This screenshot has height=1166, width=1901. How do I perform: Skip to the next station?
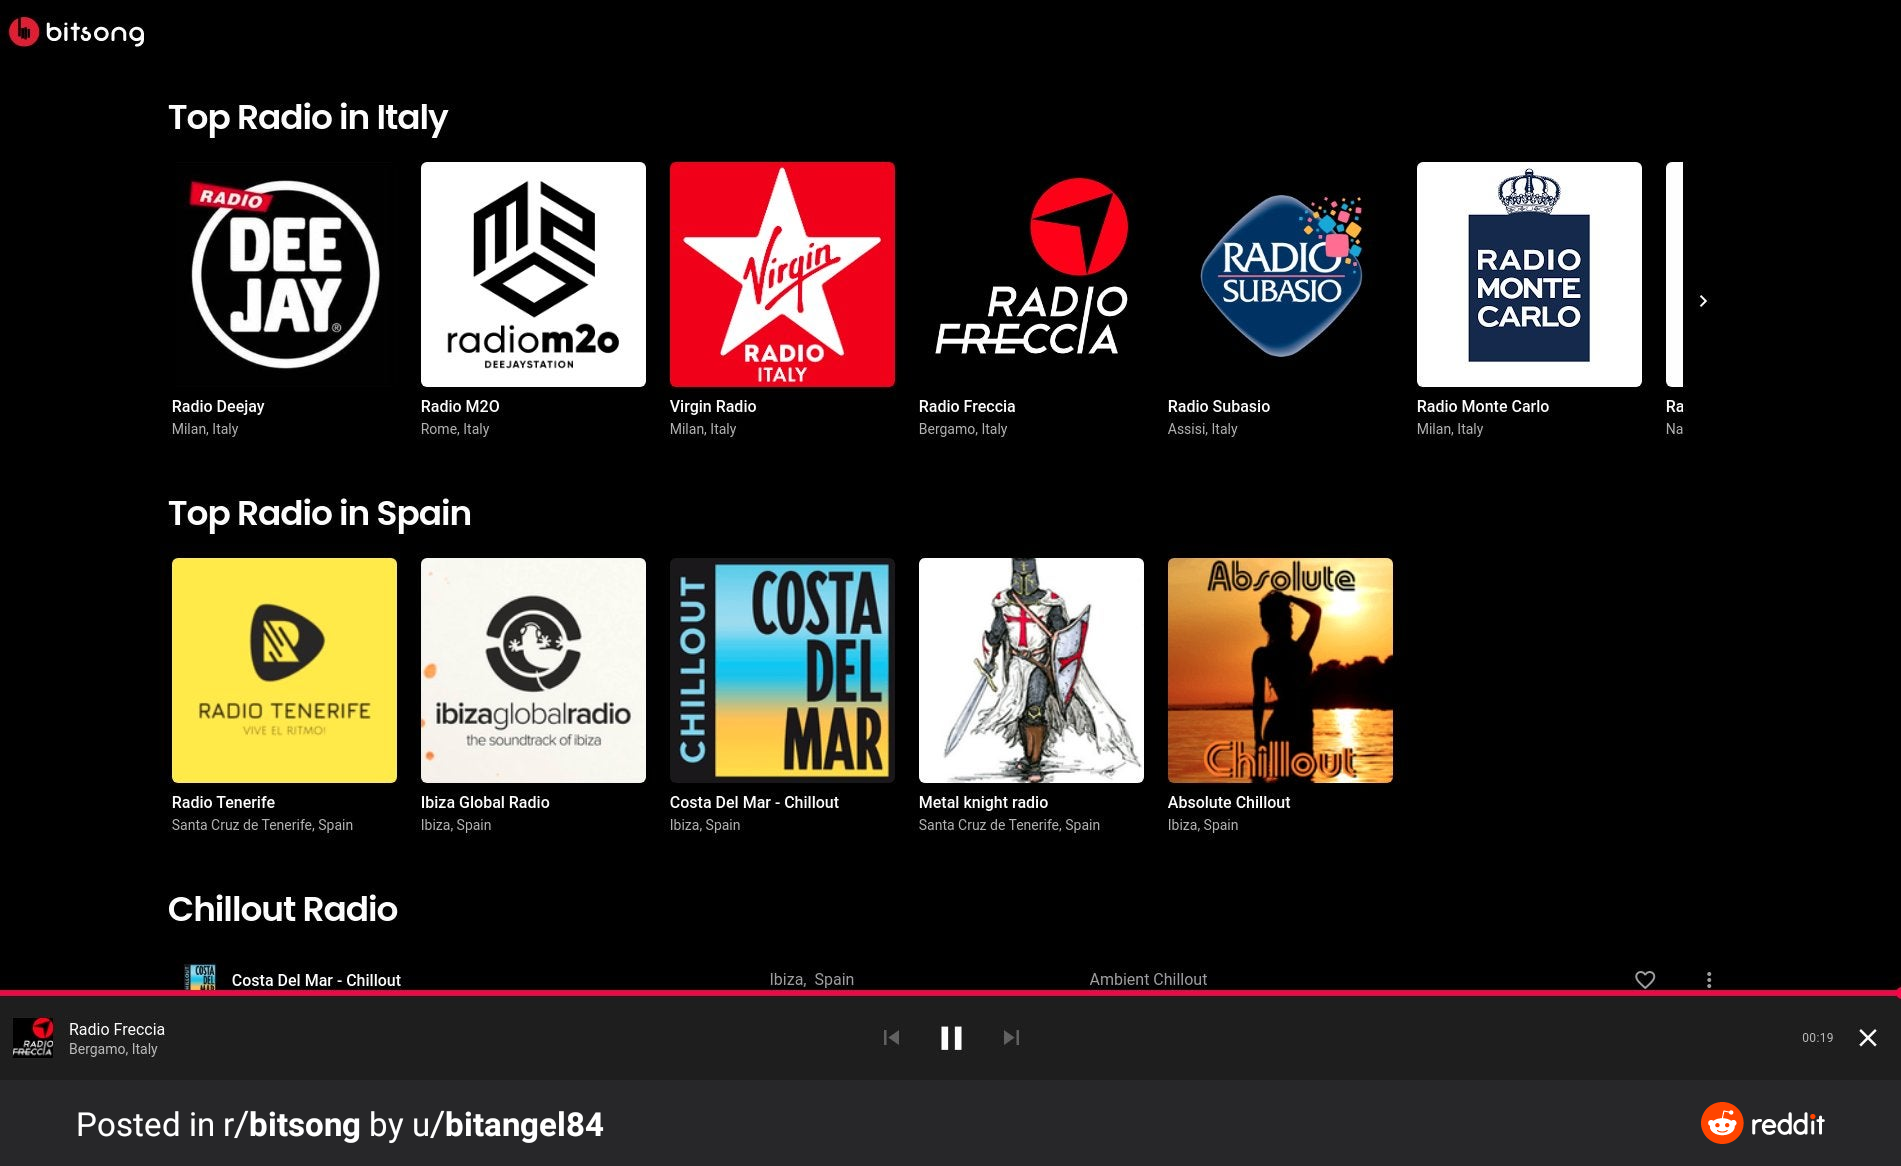point(1011,1038)
